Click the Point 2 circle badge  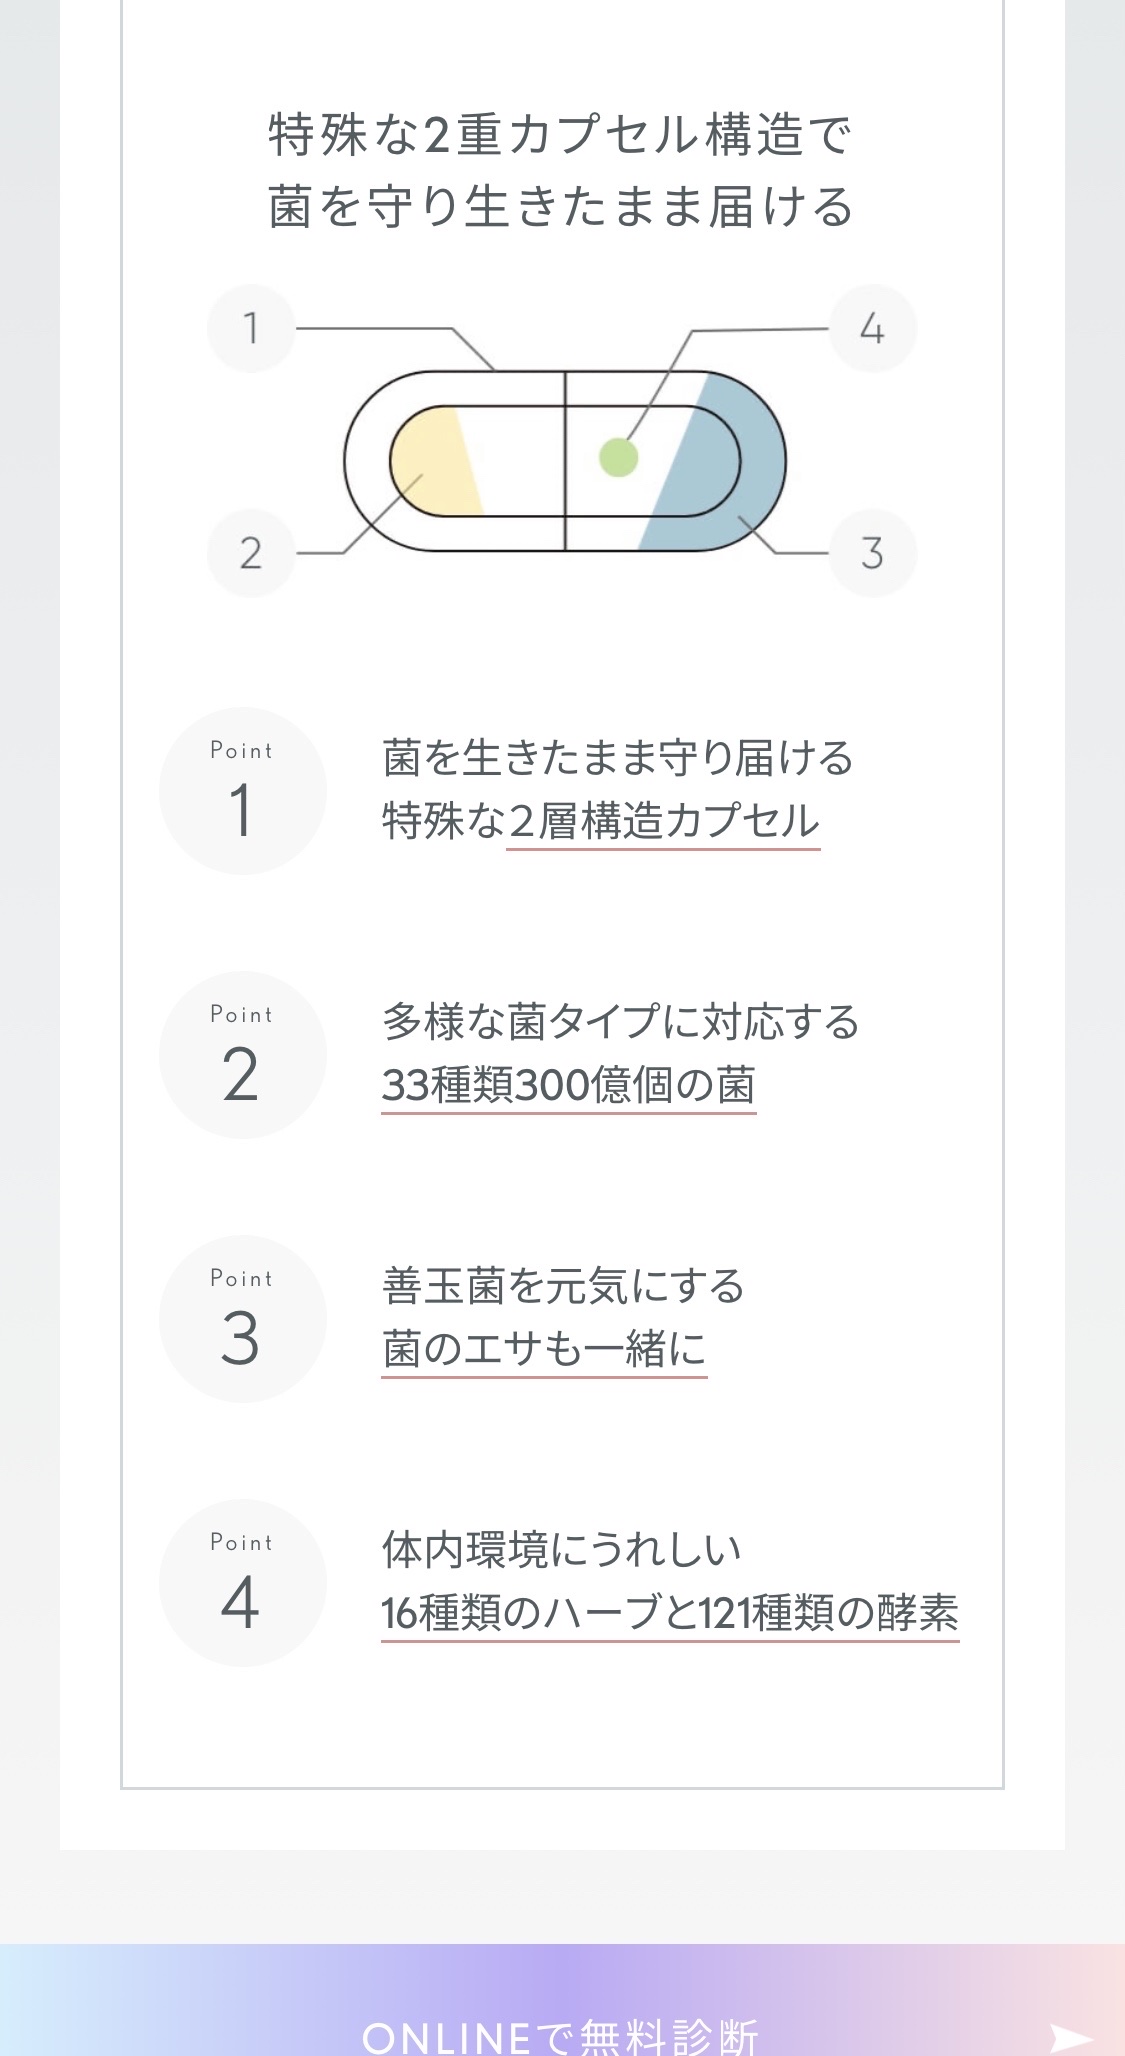coord(242,1055)
